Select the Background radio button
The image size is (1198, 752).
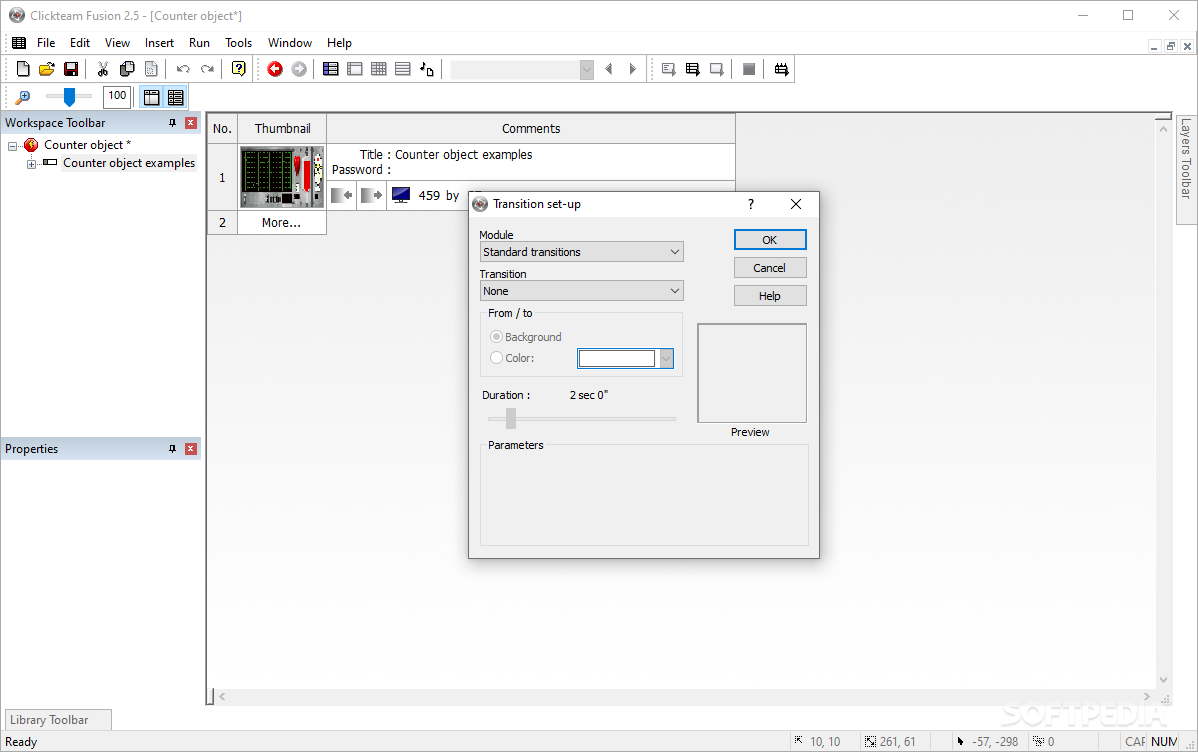pos(497,337)
